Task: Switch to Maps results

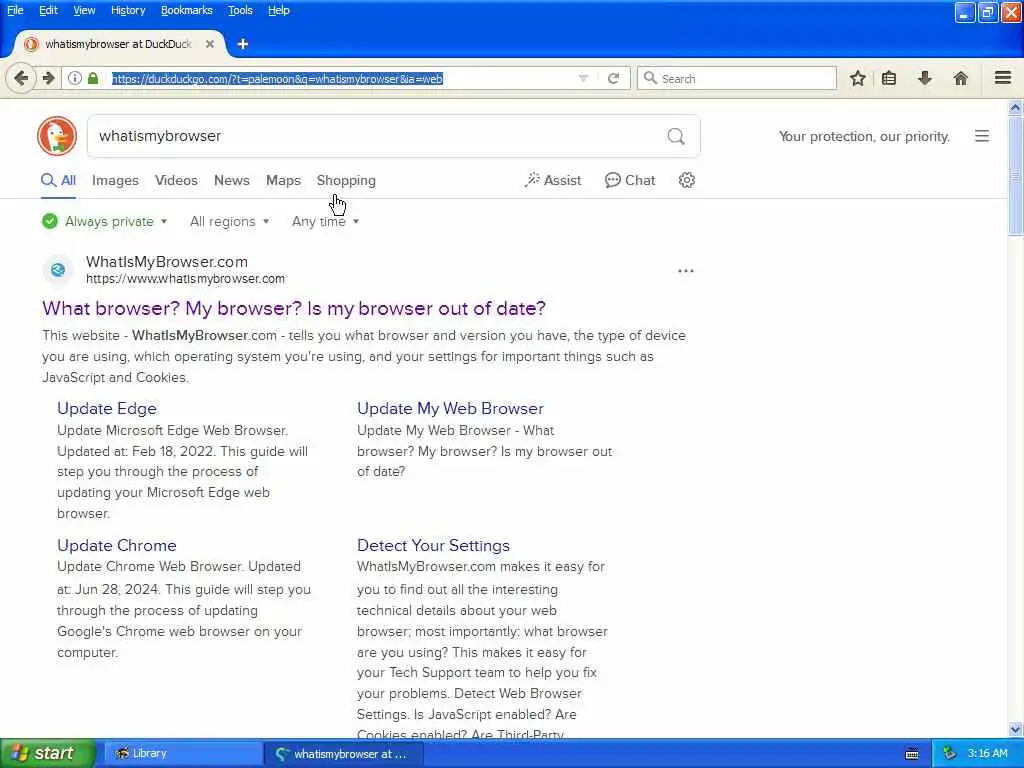Action: point(283,180)
